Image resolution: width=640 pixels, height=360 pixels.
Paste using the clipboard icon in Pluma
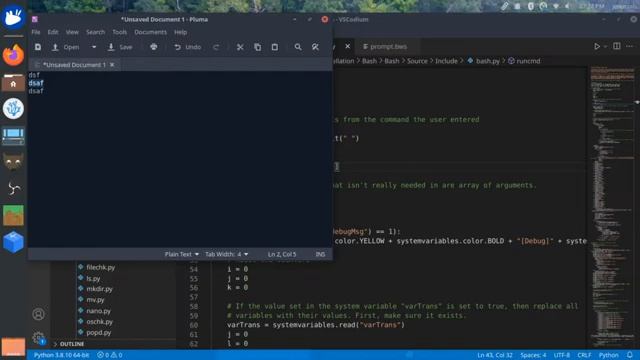[x=275, y=47]
